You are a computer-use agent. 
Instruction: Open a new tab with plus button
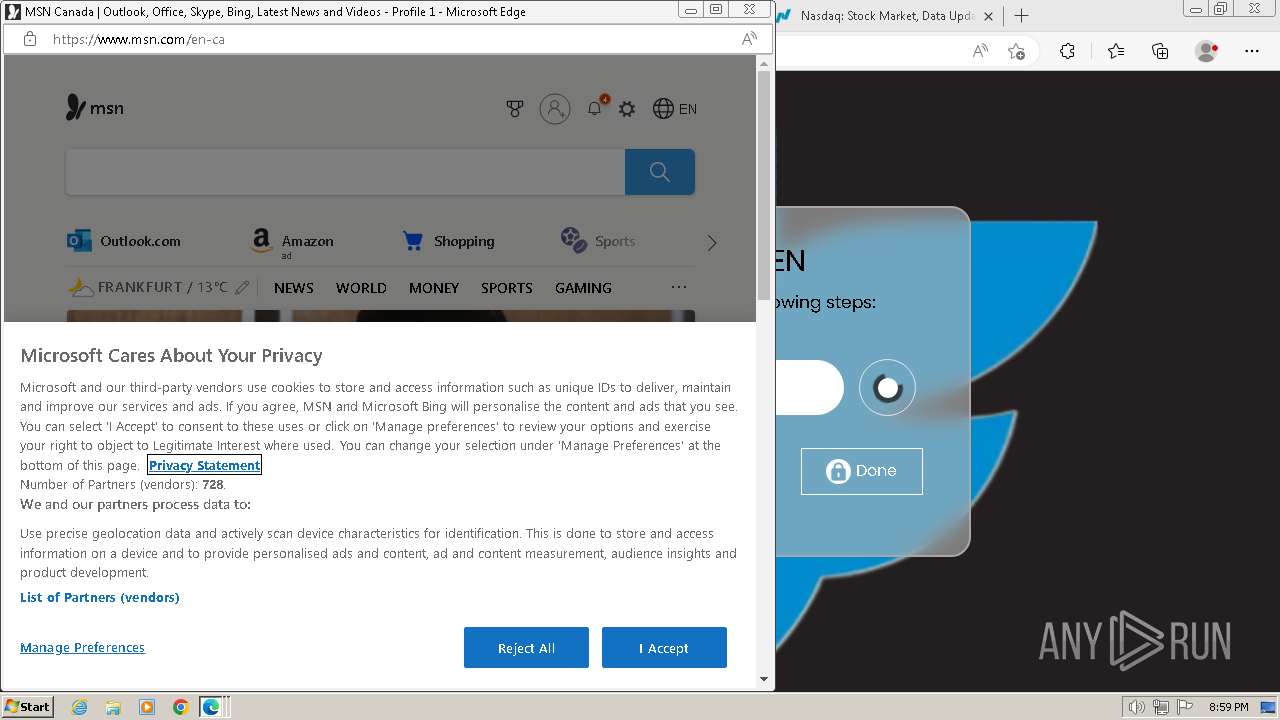click(x=1021, y=16)
